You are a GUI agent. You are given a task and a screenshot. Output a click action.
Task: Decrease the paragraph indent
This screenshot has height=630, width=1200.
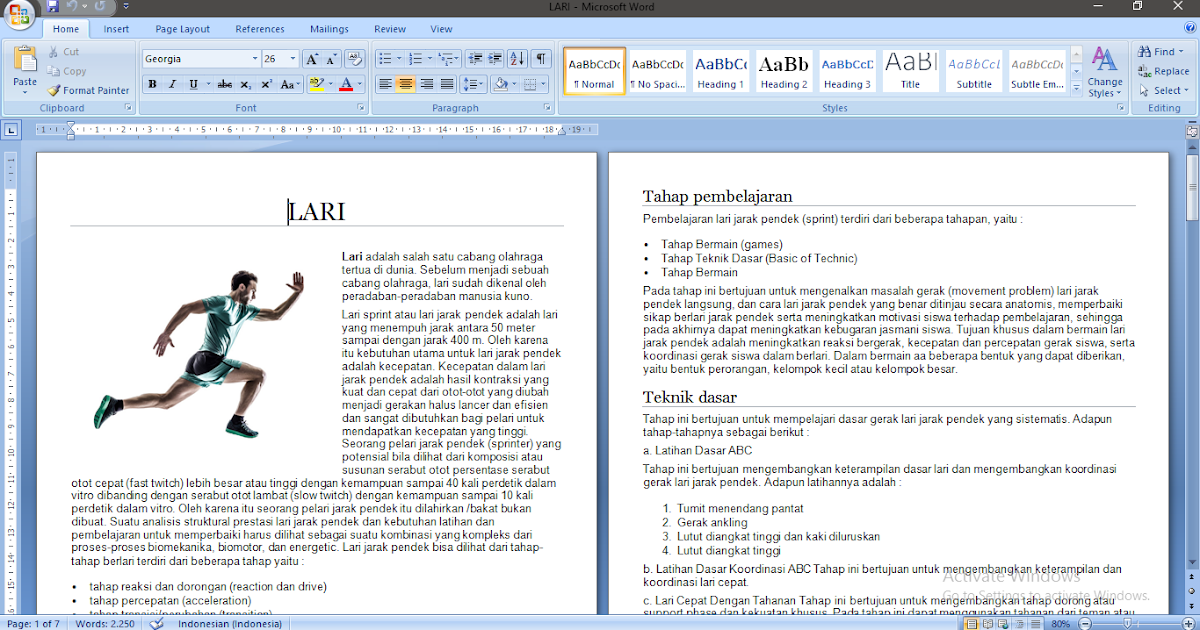(474, 59)
